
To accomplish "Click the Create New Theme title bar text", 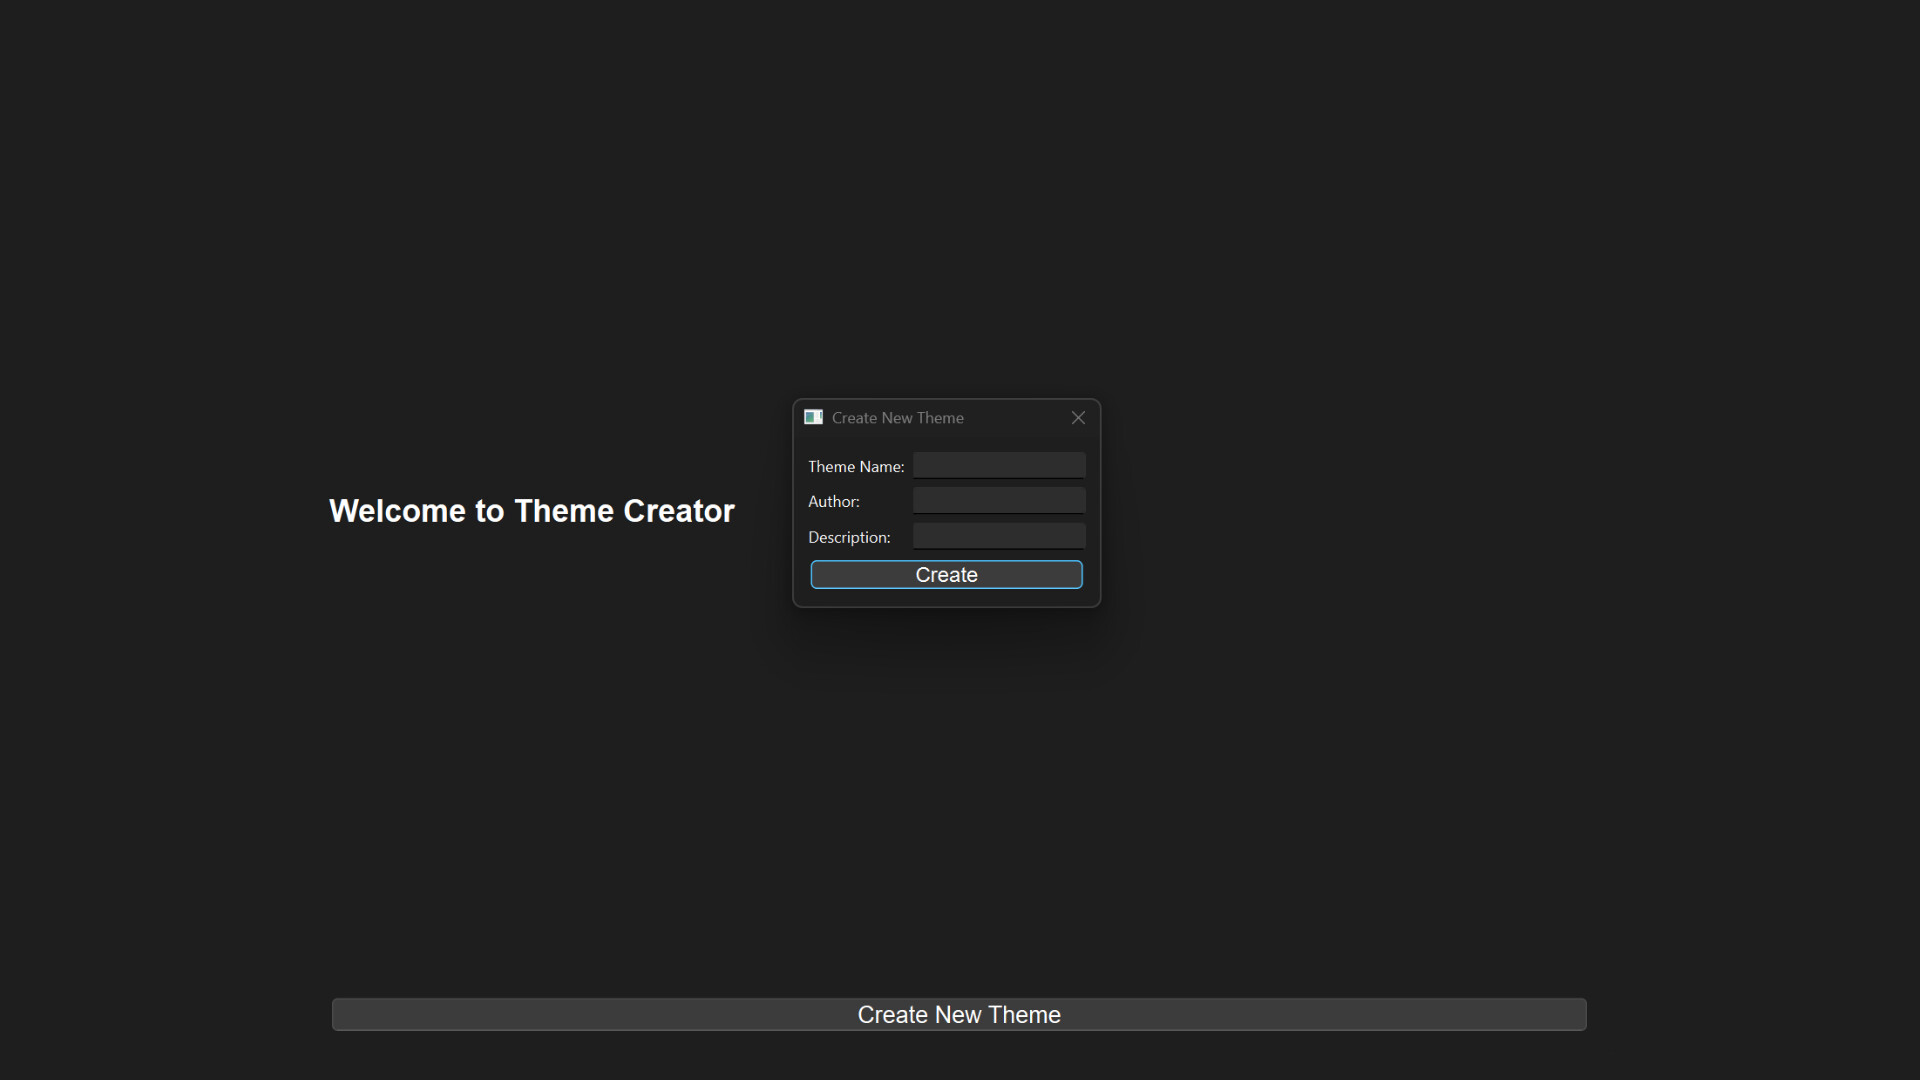I will (897, 417).
